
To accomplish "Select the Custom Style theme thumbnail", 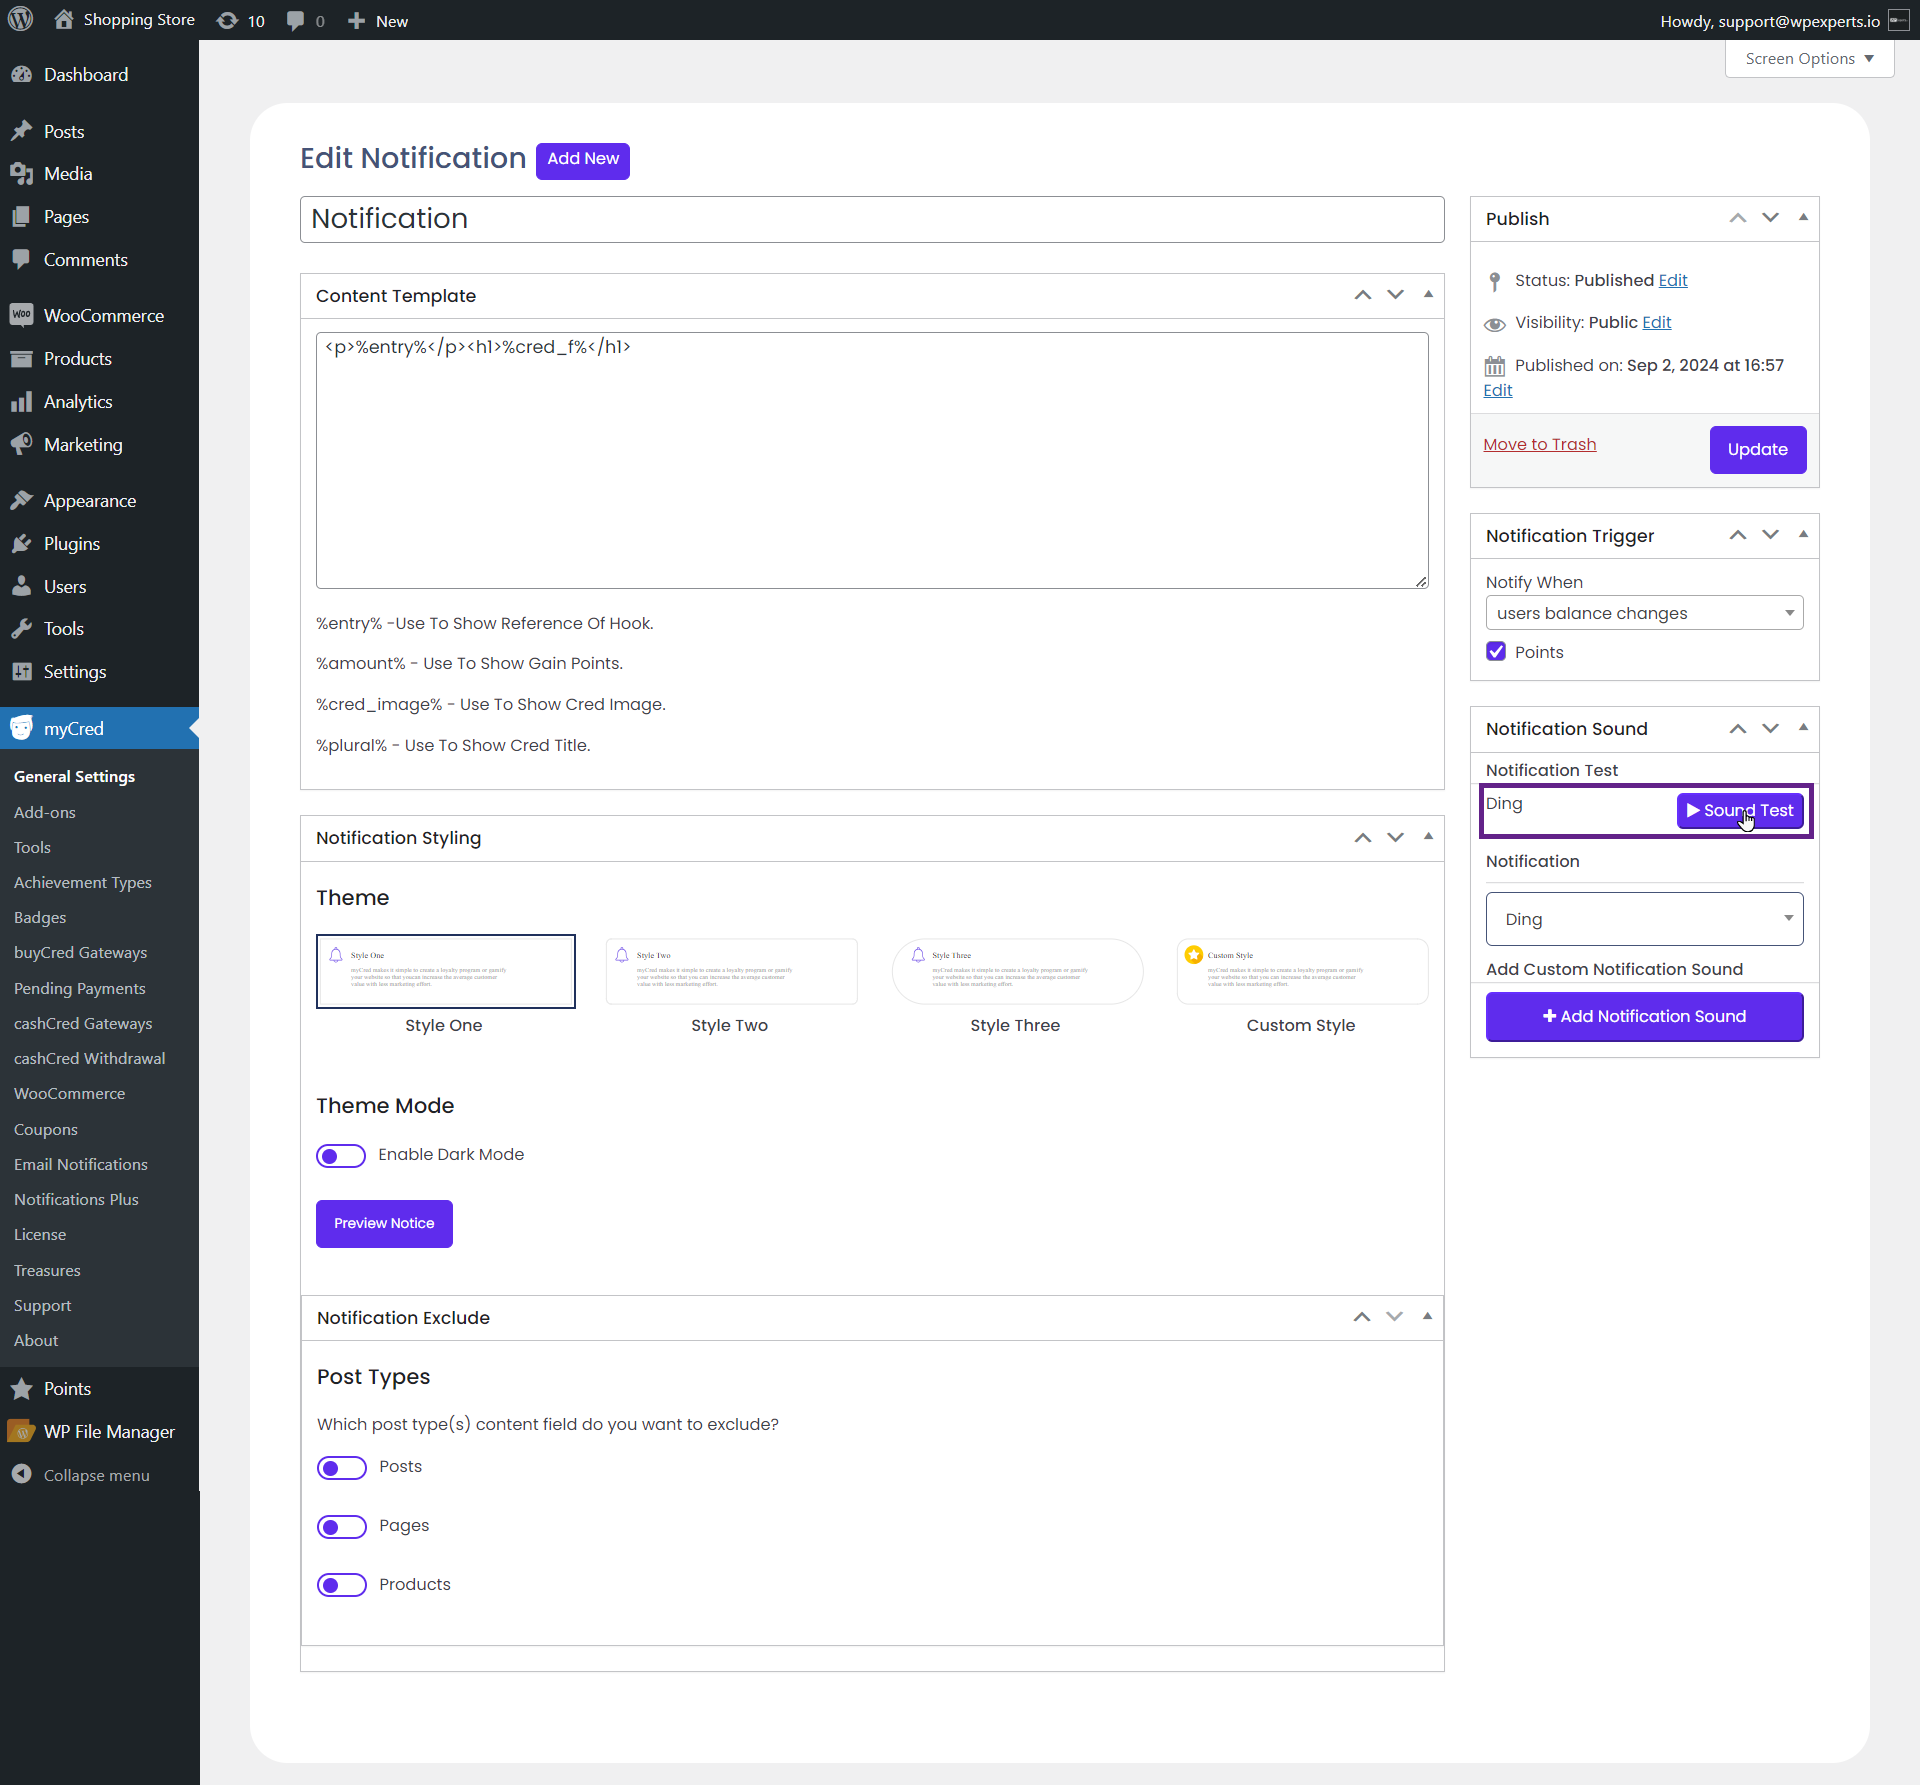I will tap(1302, 971).
